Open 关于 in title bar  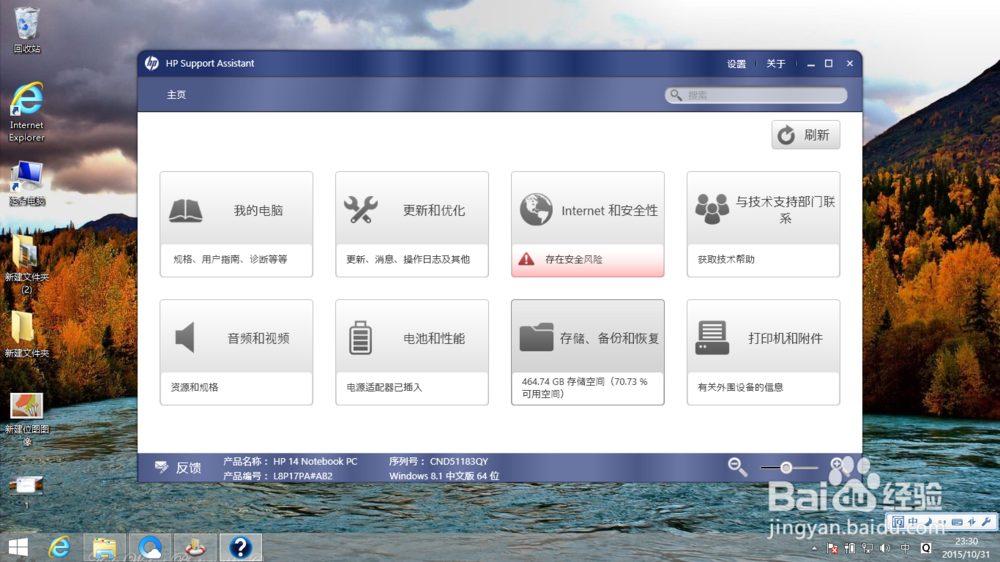pyautogui.click(x=776, y=64)
